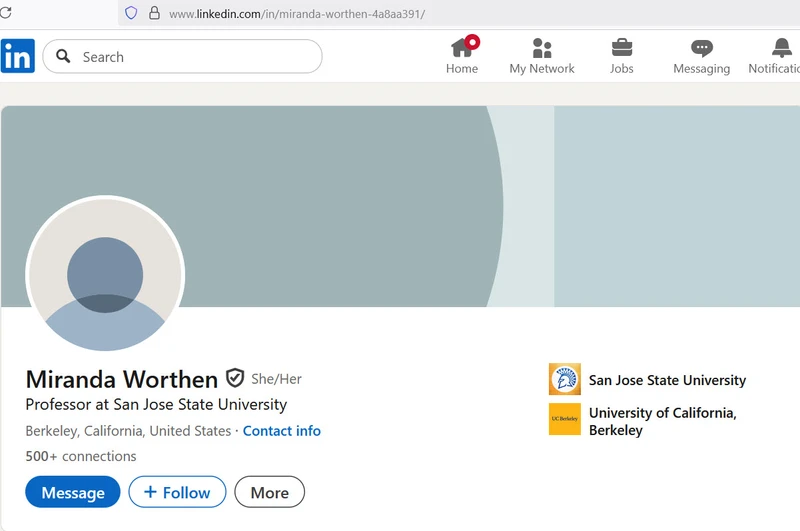View Notifications via bell icon

point(782,48)
